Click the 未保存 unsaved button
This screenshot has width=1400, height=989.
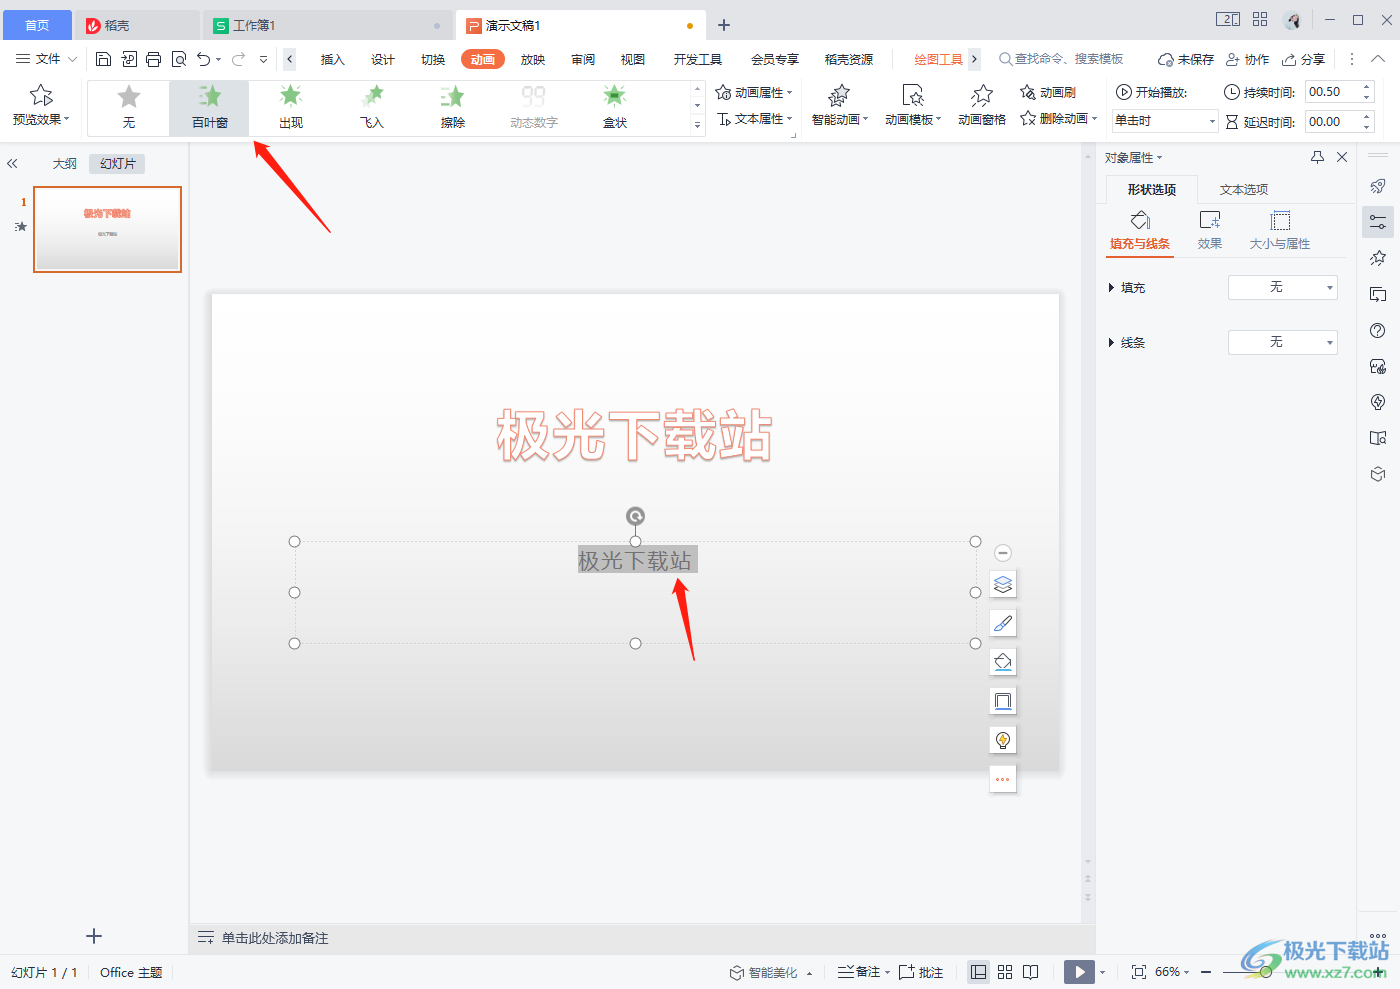1186,60
